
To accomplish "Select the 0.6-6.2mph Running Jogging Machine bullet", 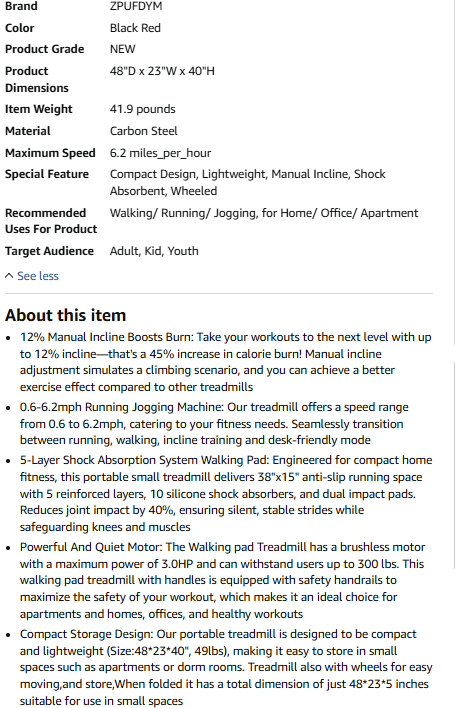I will coord(214,424).
